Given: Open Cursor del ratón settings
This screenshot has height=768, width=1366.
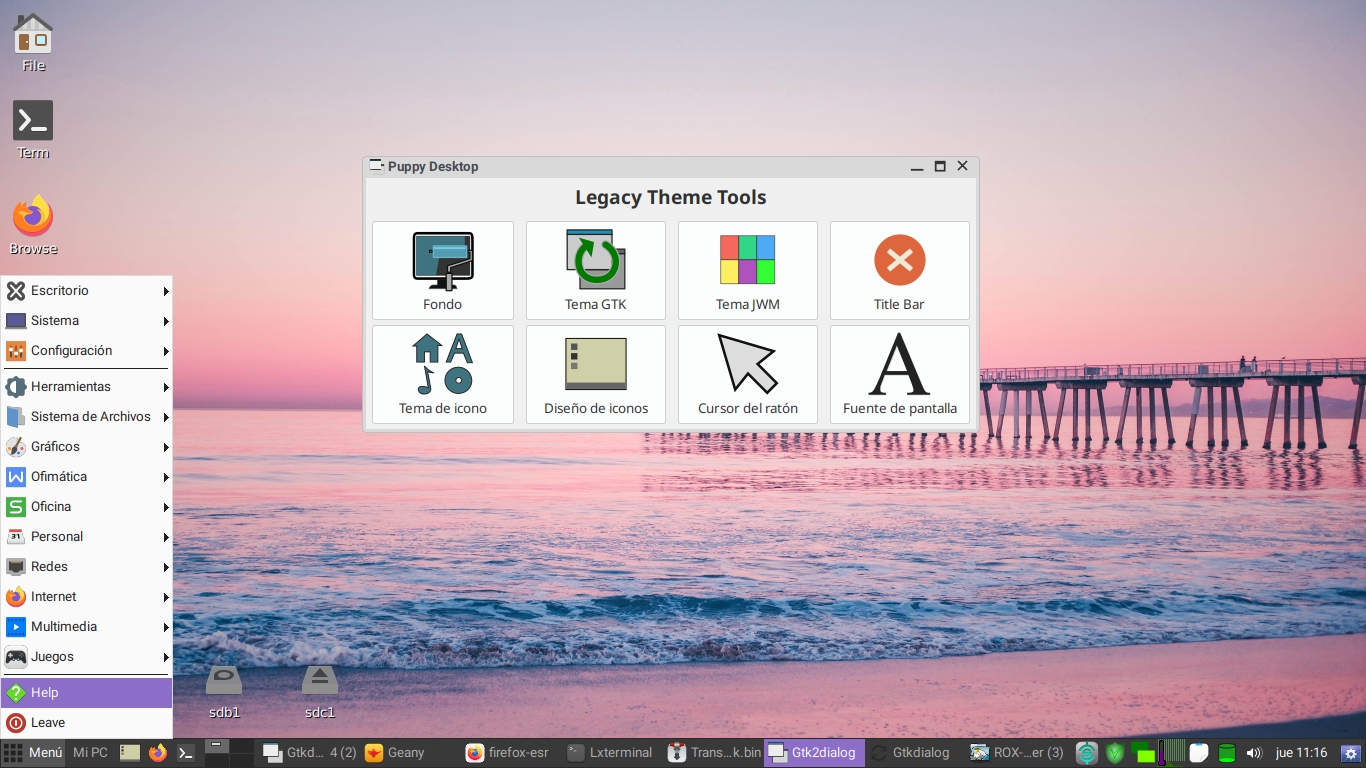Looking at the screenshot, I should coord(748,374).
